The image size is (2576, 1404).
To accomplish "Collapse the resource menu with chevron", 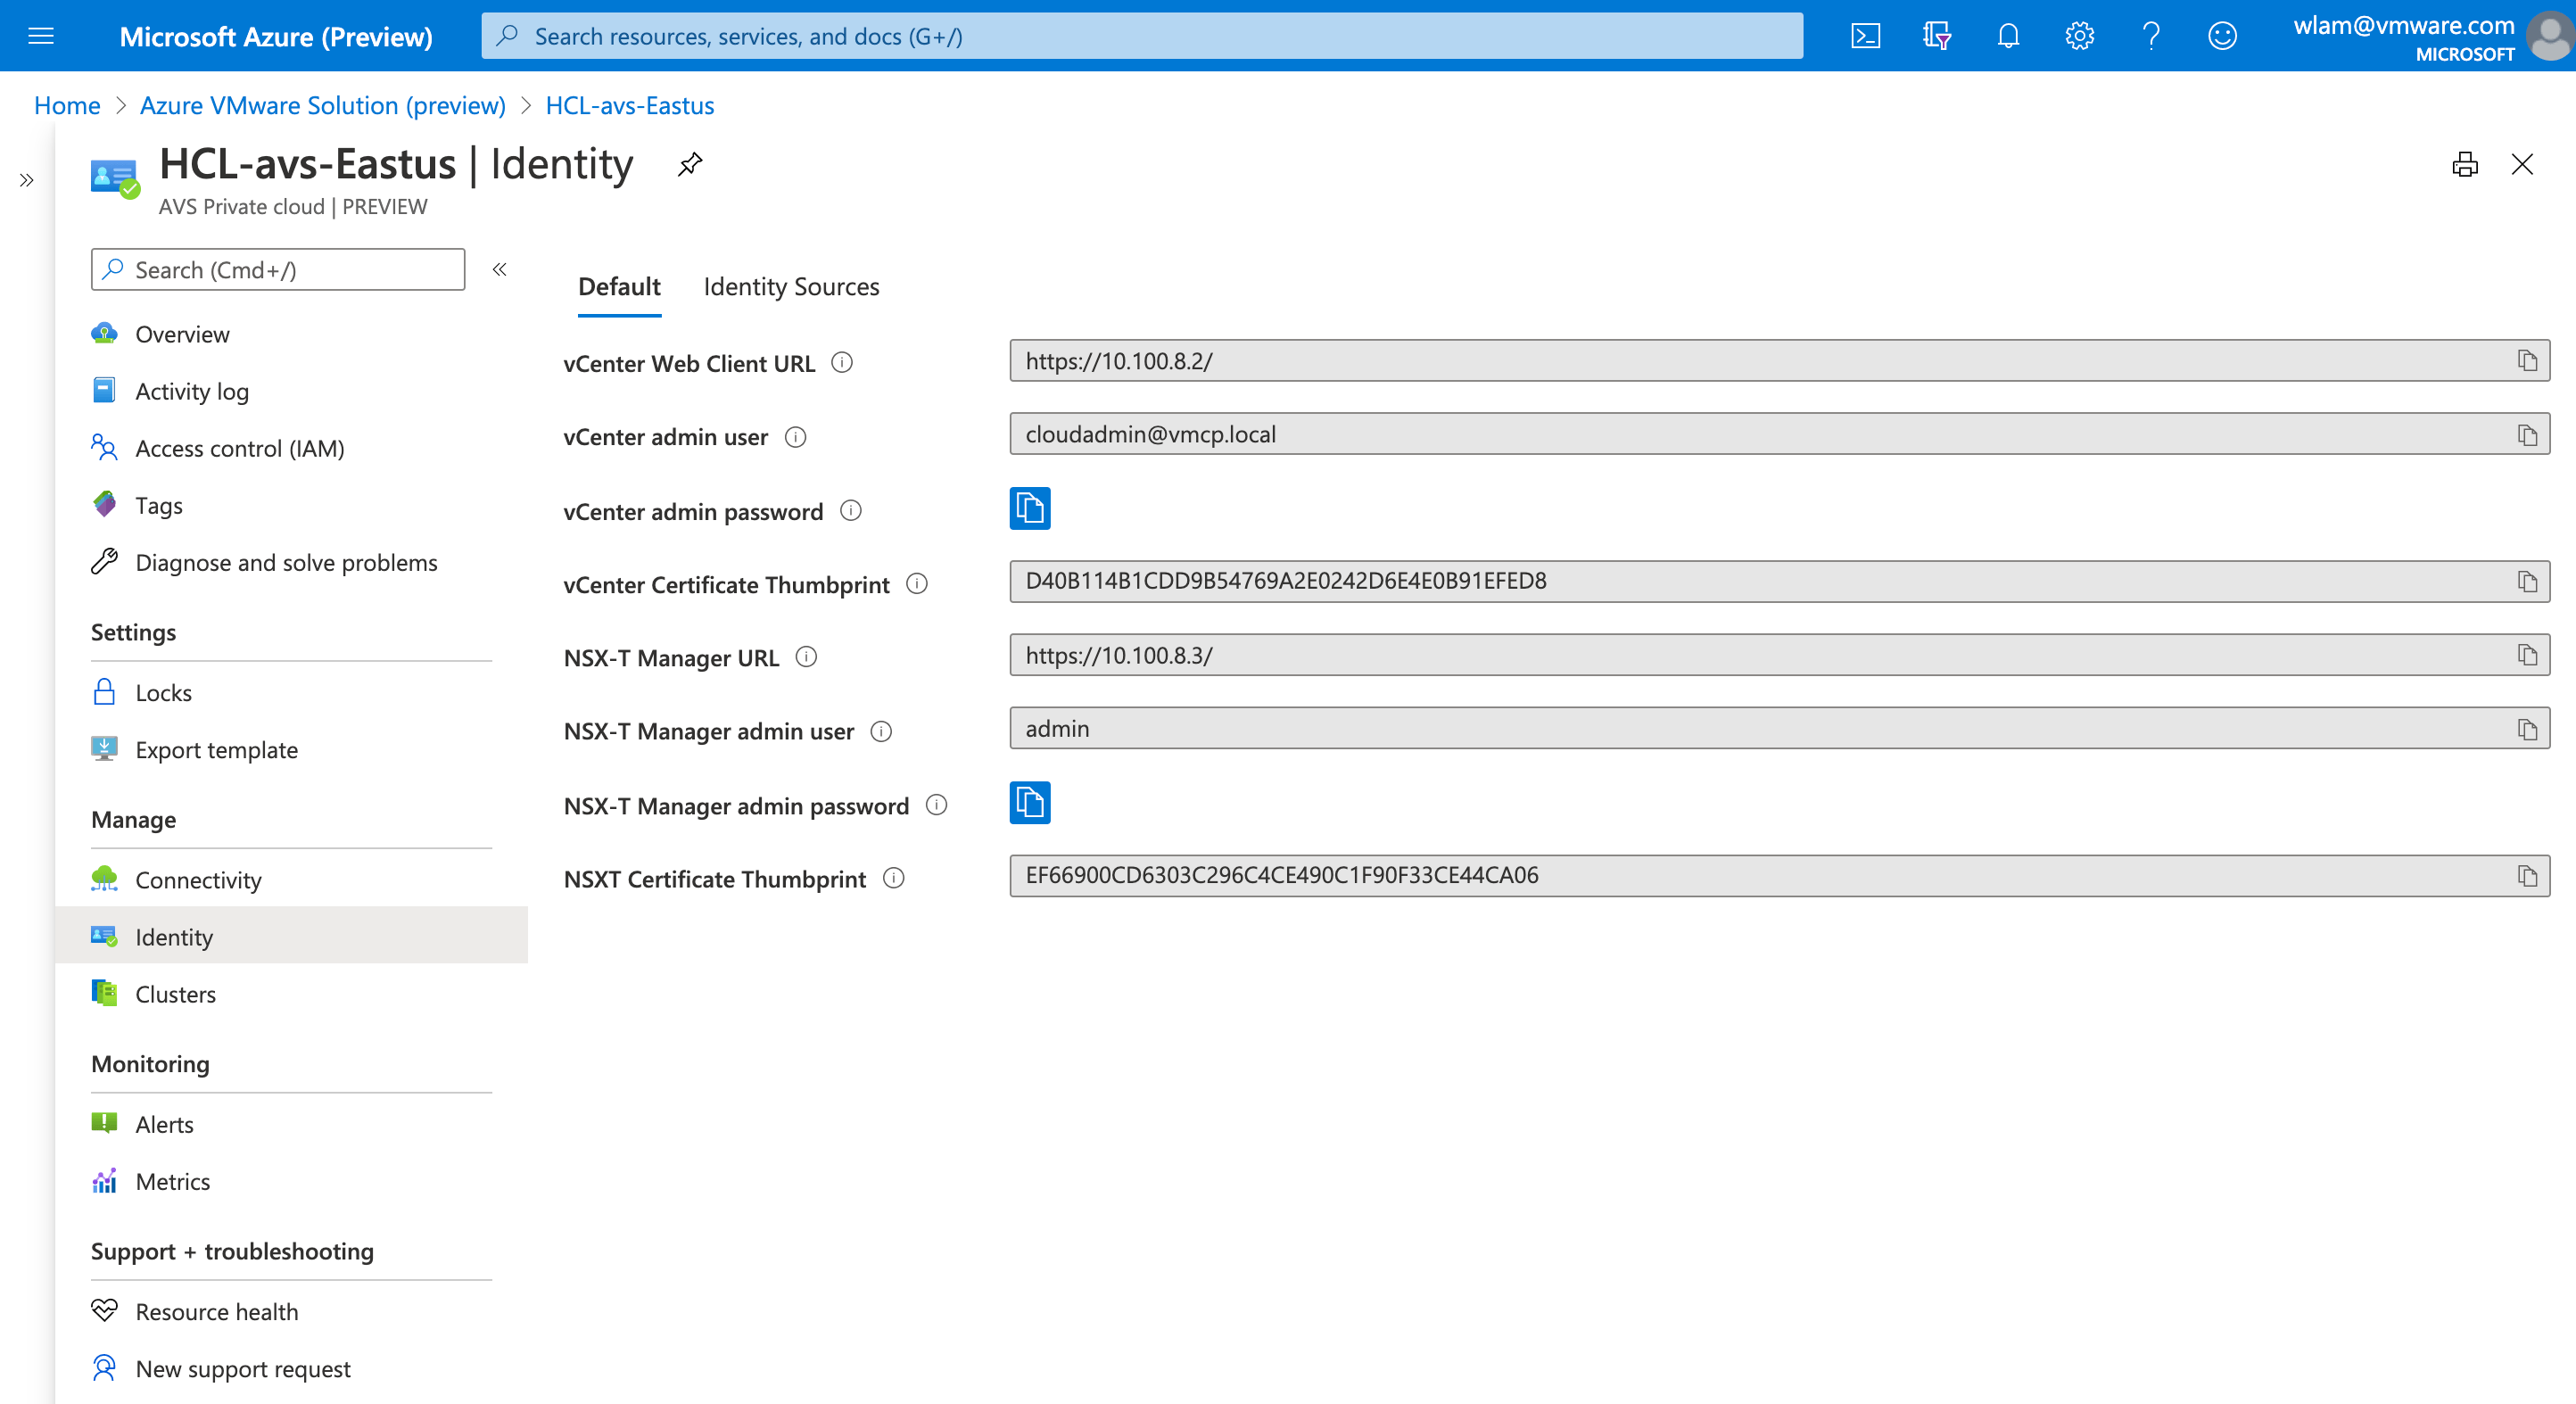I will (499, 269).
